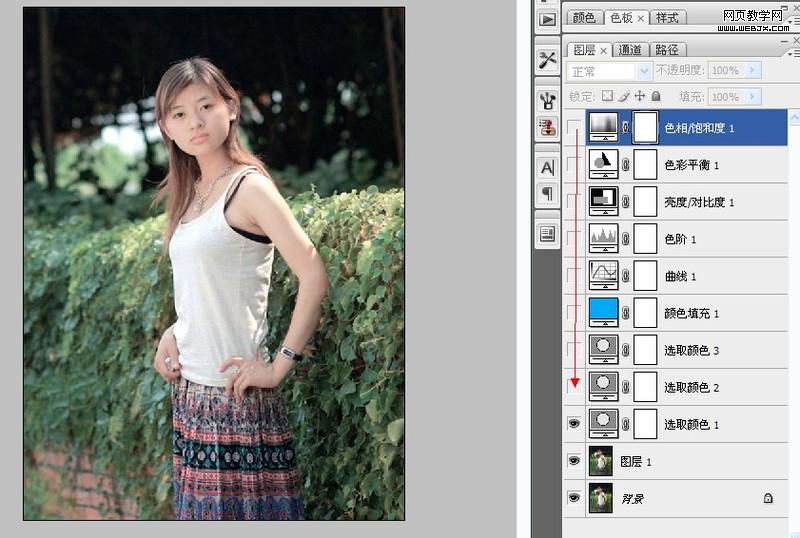Image resolution: width=800 pixels, height=538 pixels.
Task: Close the 图层 tab
Action: [604, 51]
